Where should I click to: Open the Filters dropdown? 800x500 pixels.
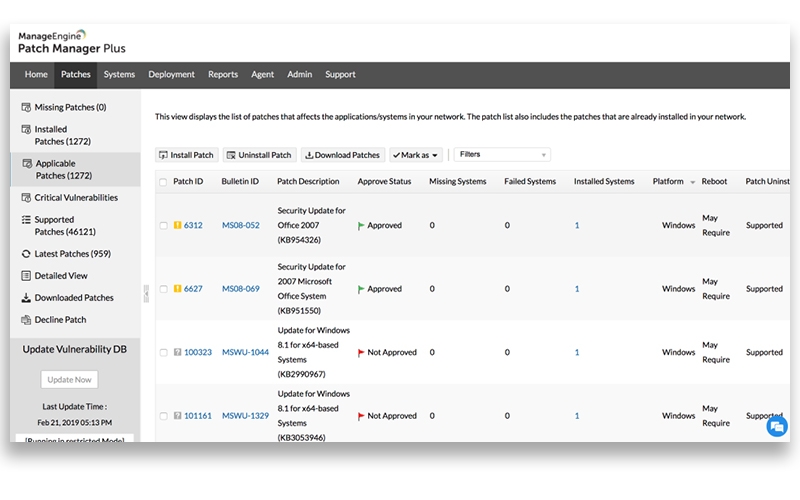pyautogui.click(x=502, y=155)
